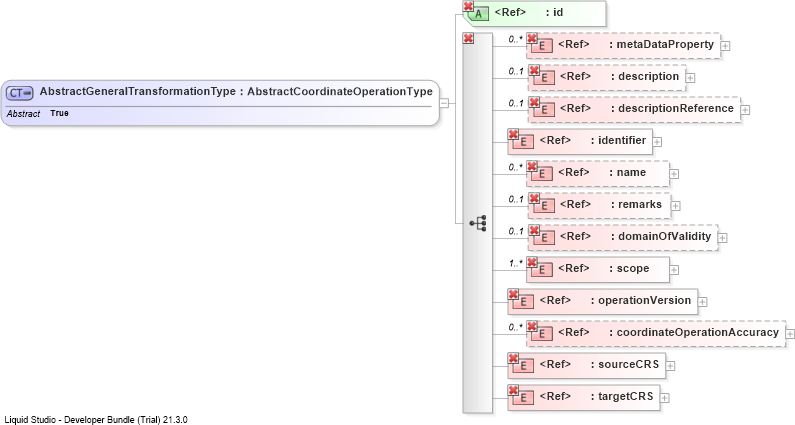
Task: Click the element icon of operationVersion
Action: click(x=523, y=301)
